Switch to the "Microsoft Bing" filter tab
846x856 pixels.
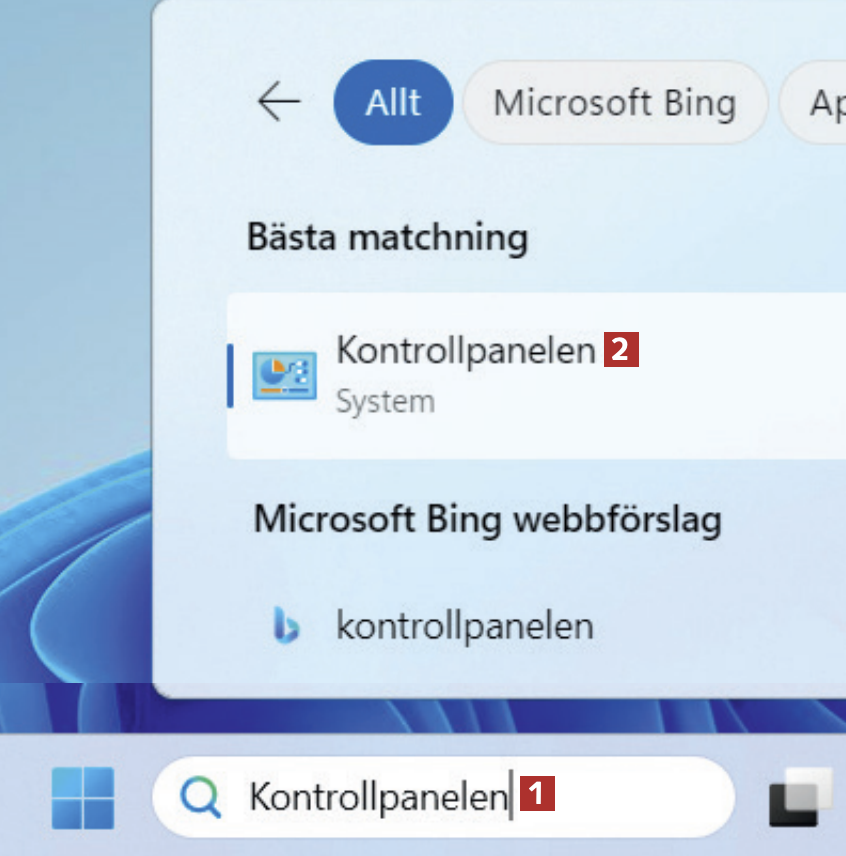pos(614,102)
